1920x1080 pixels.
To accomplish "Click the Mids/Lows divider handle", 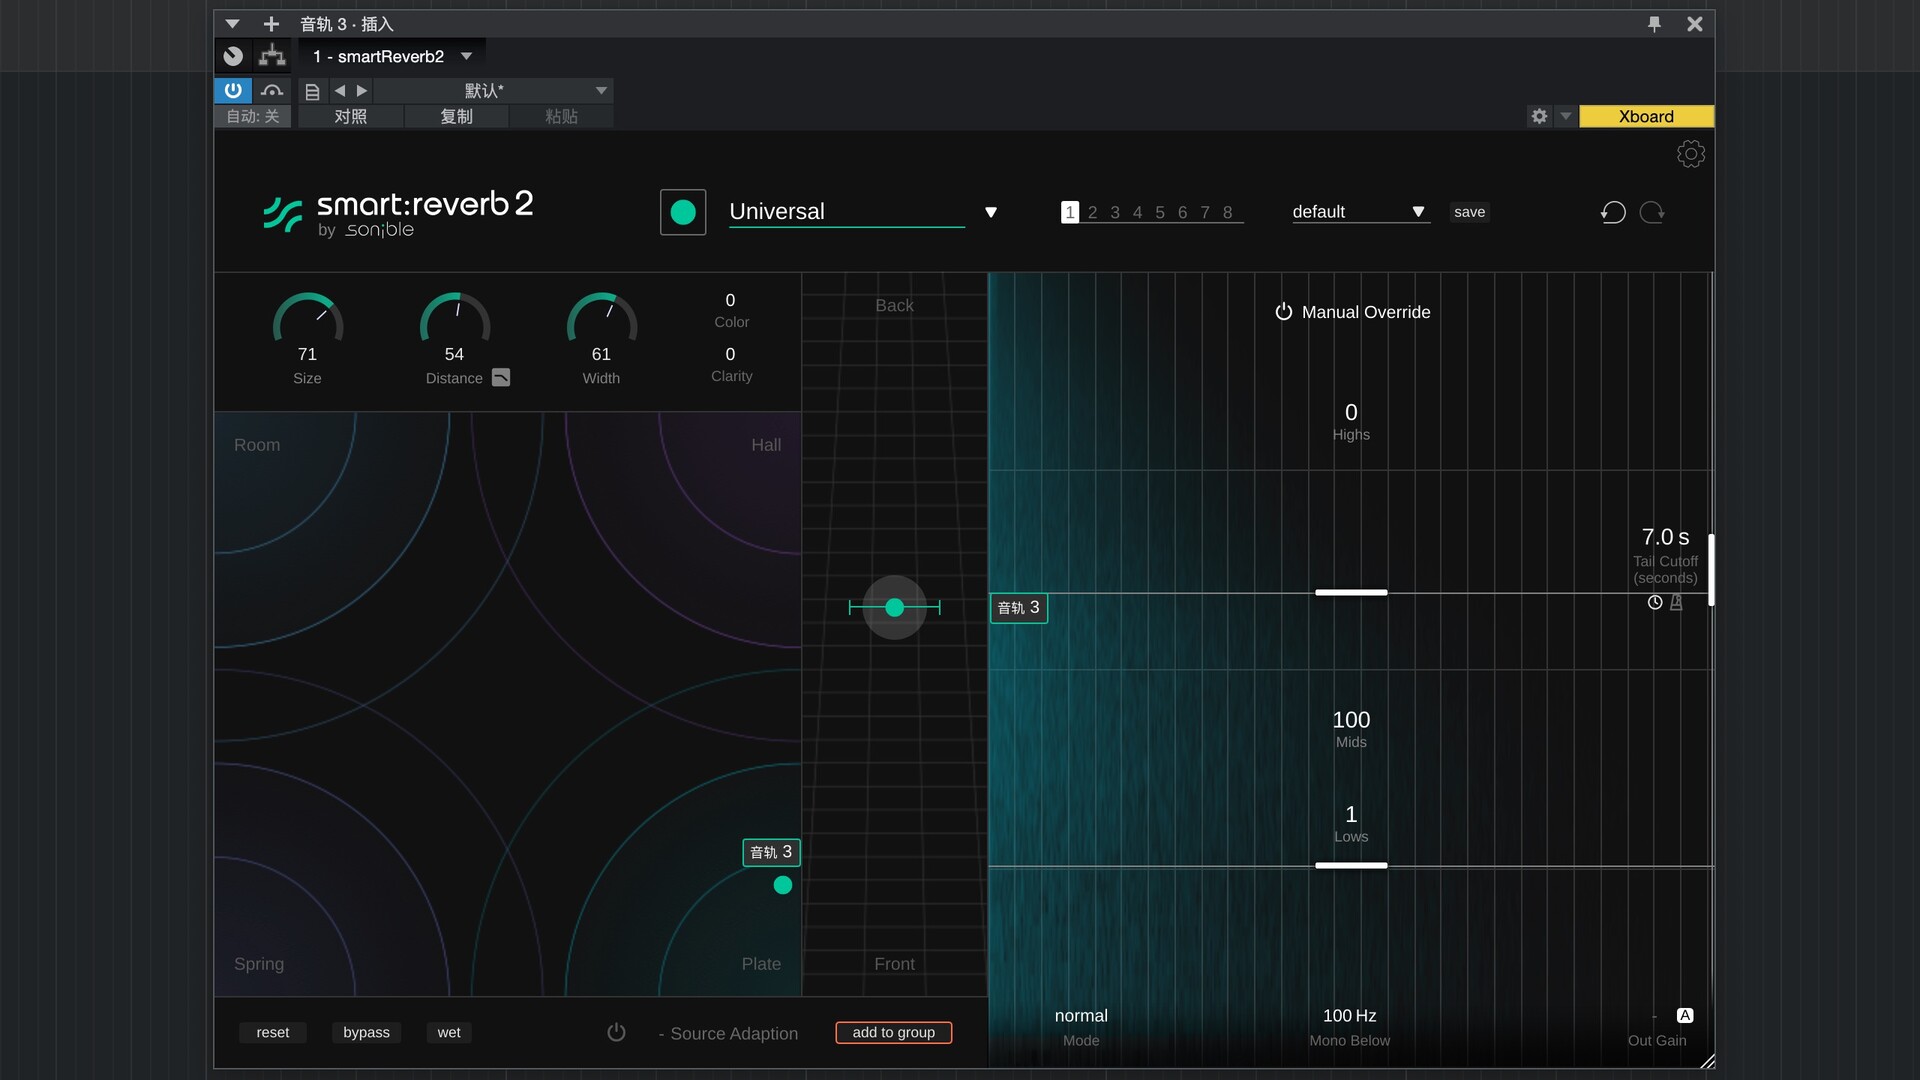I will click(1351, 865).
